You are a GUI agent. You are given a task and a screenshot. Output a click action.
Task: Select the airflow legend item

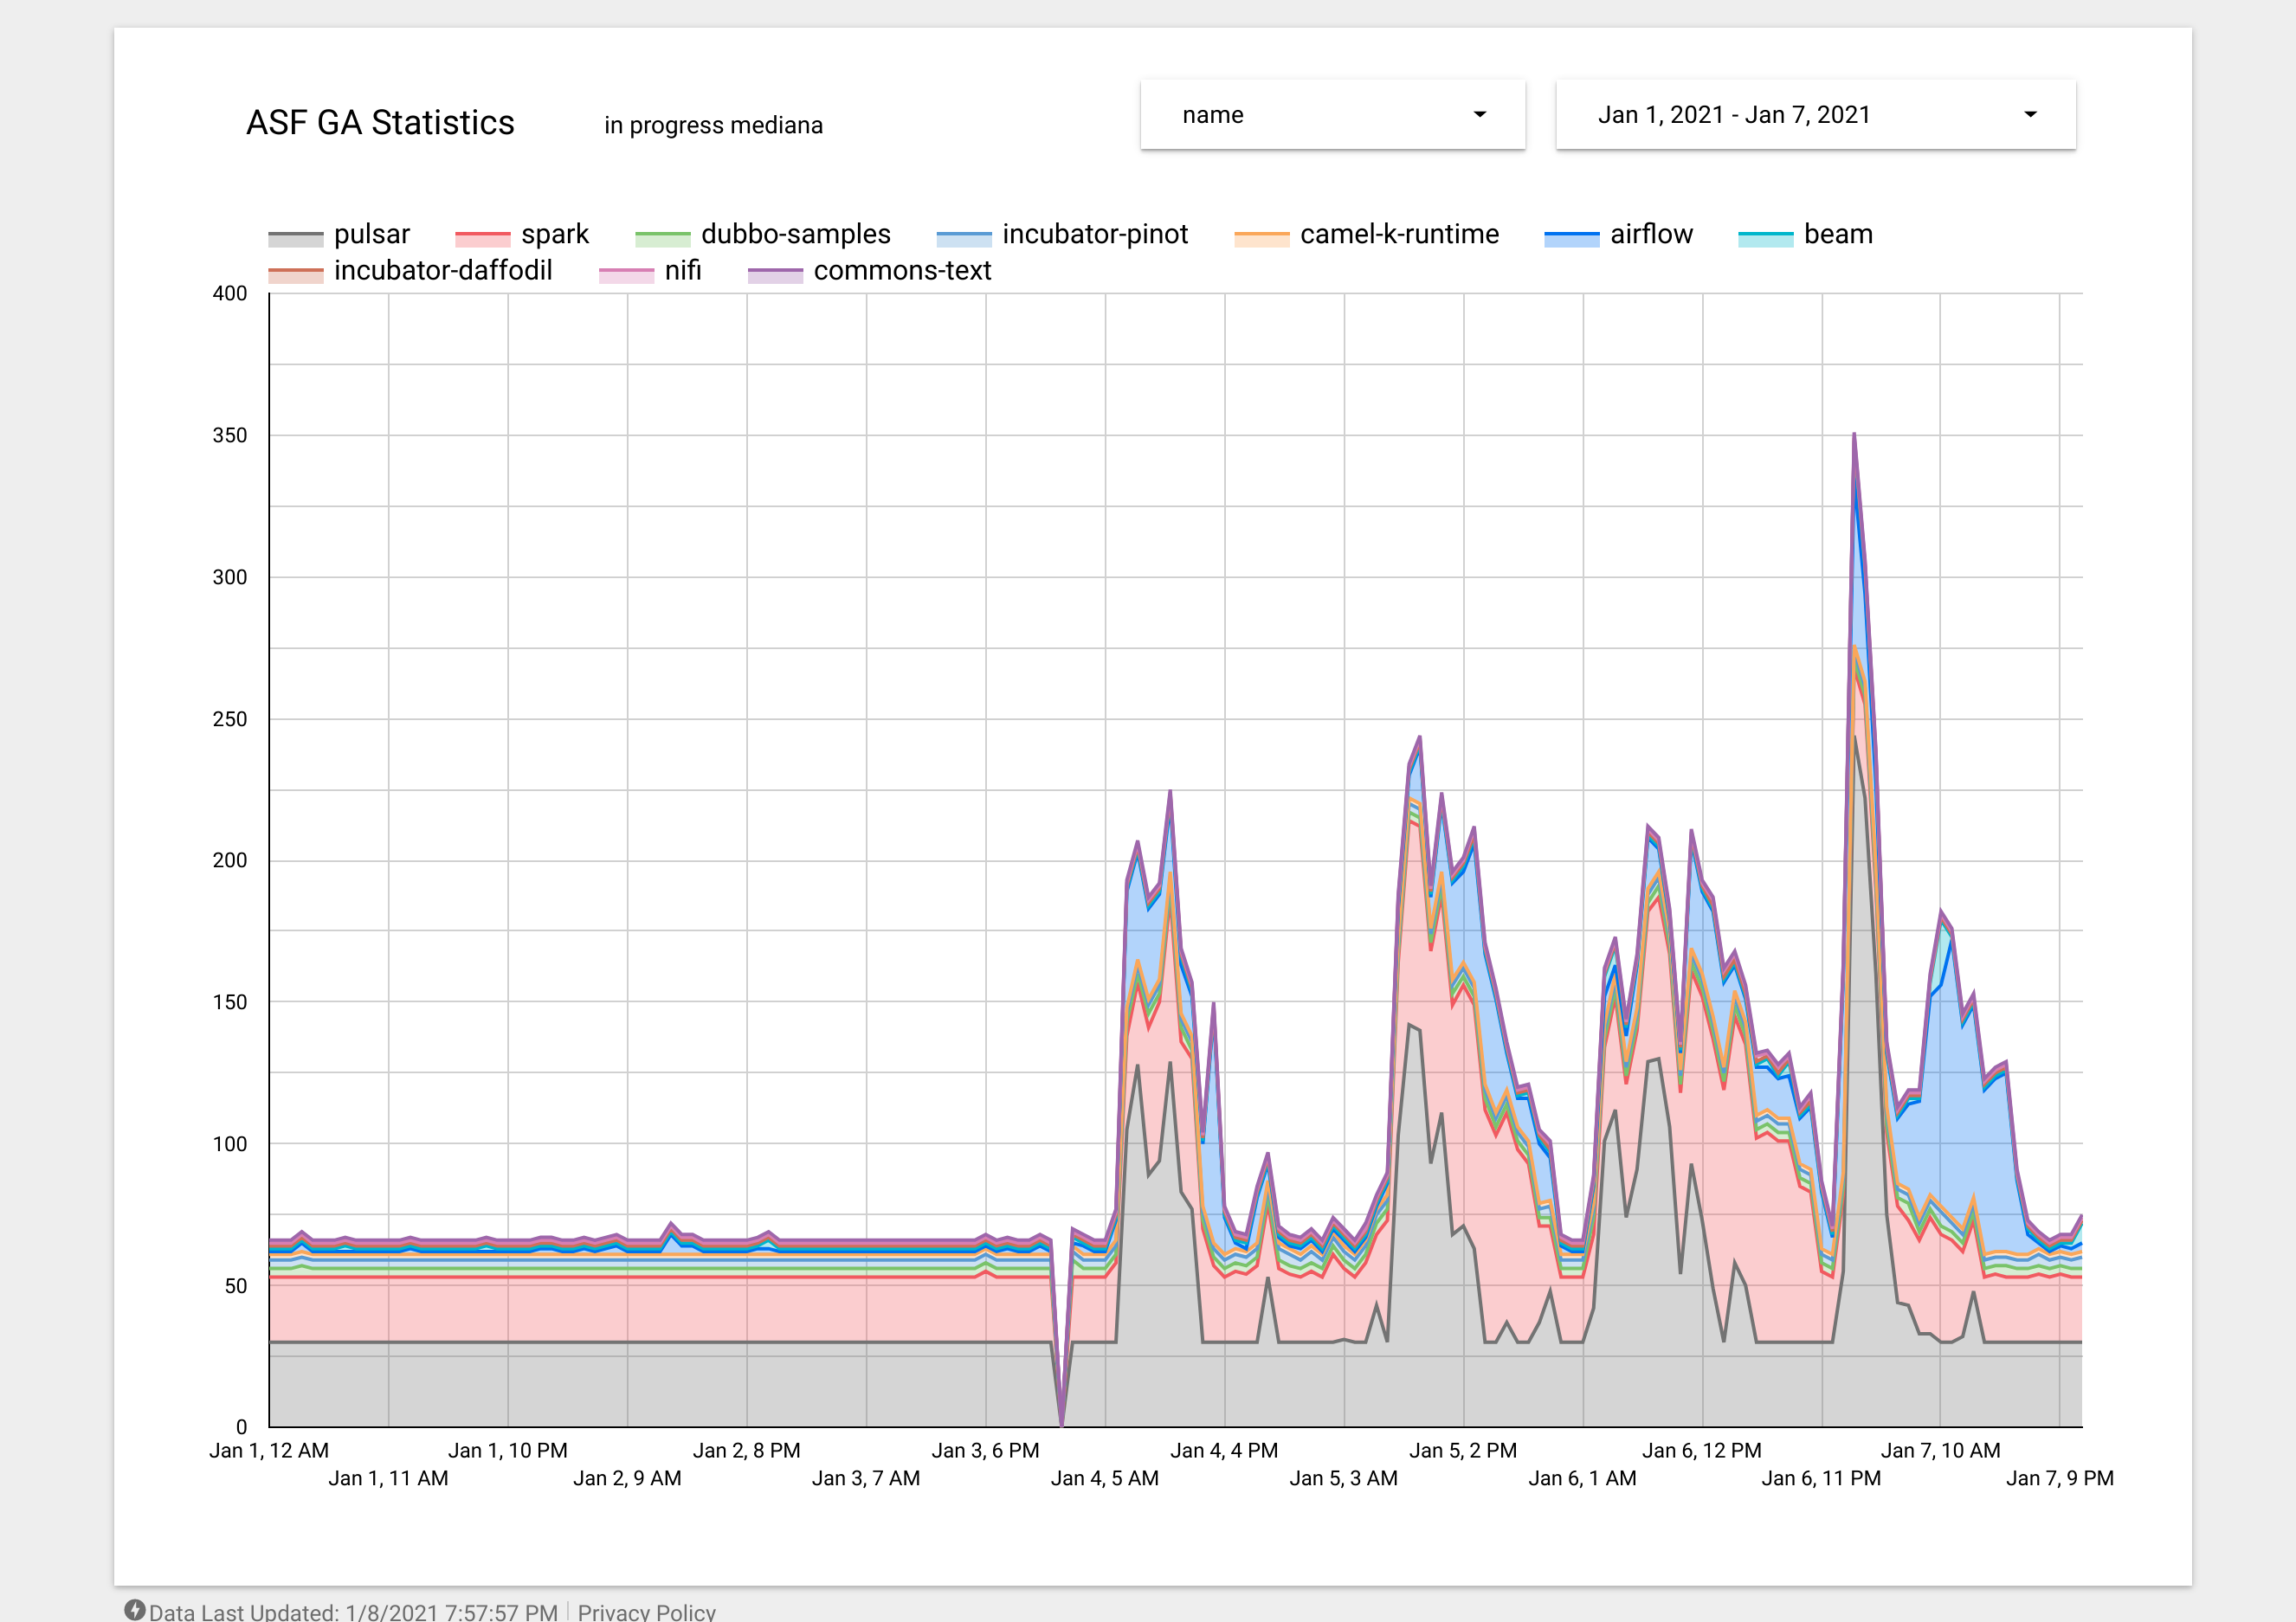click(x=1650, y=234)
